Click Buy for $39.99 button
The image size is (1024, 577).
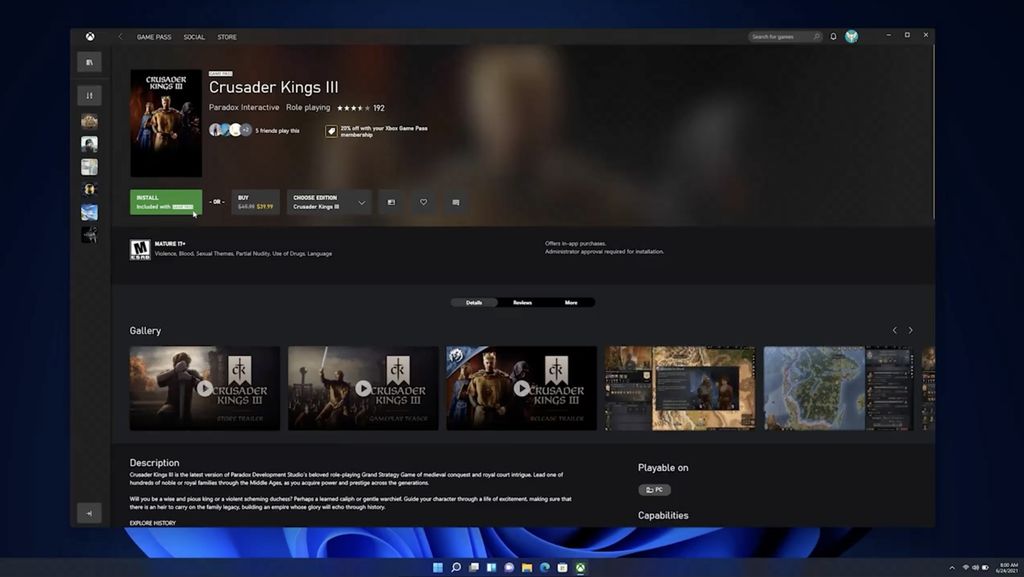(x=255, y=202)
